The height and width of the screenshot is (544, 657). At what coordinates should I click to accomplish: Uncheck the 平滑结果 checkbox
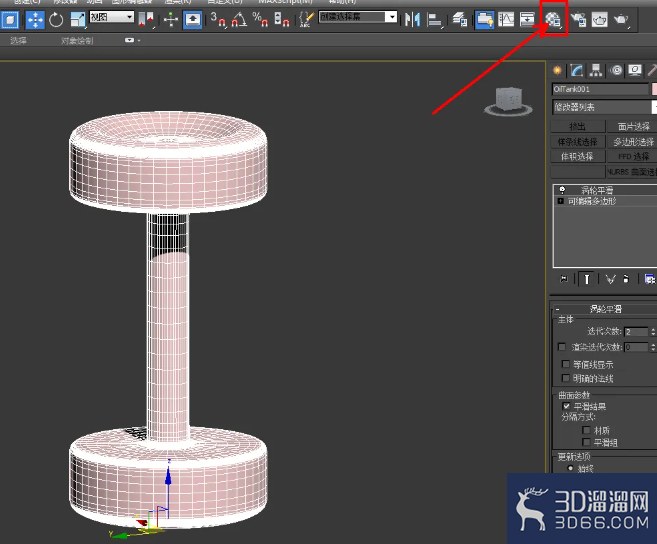(x=566, y=406)
